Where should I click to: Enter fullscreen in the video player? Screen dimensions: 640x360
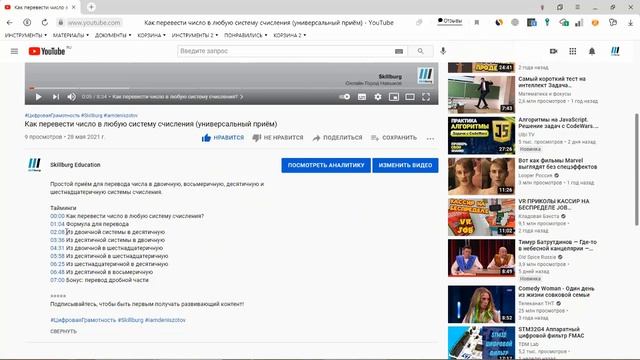(x=426, y=97)
